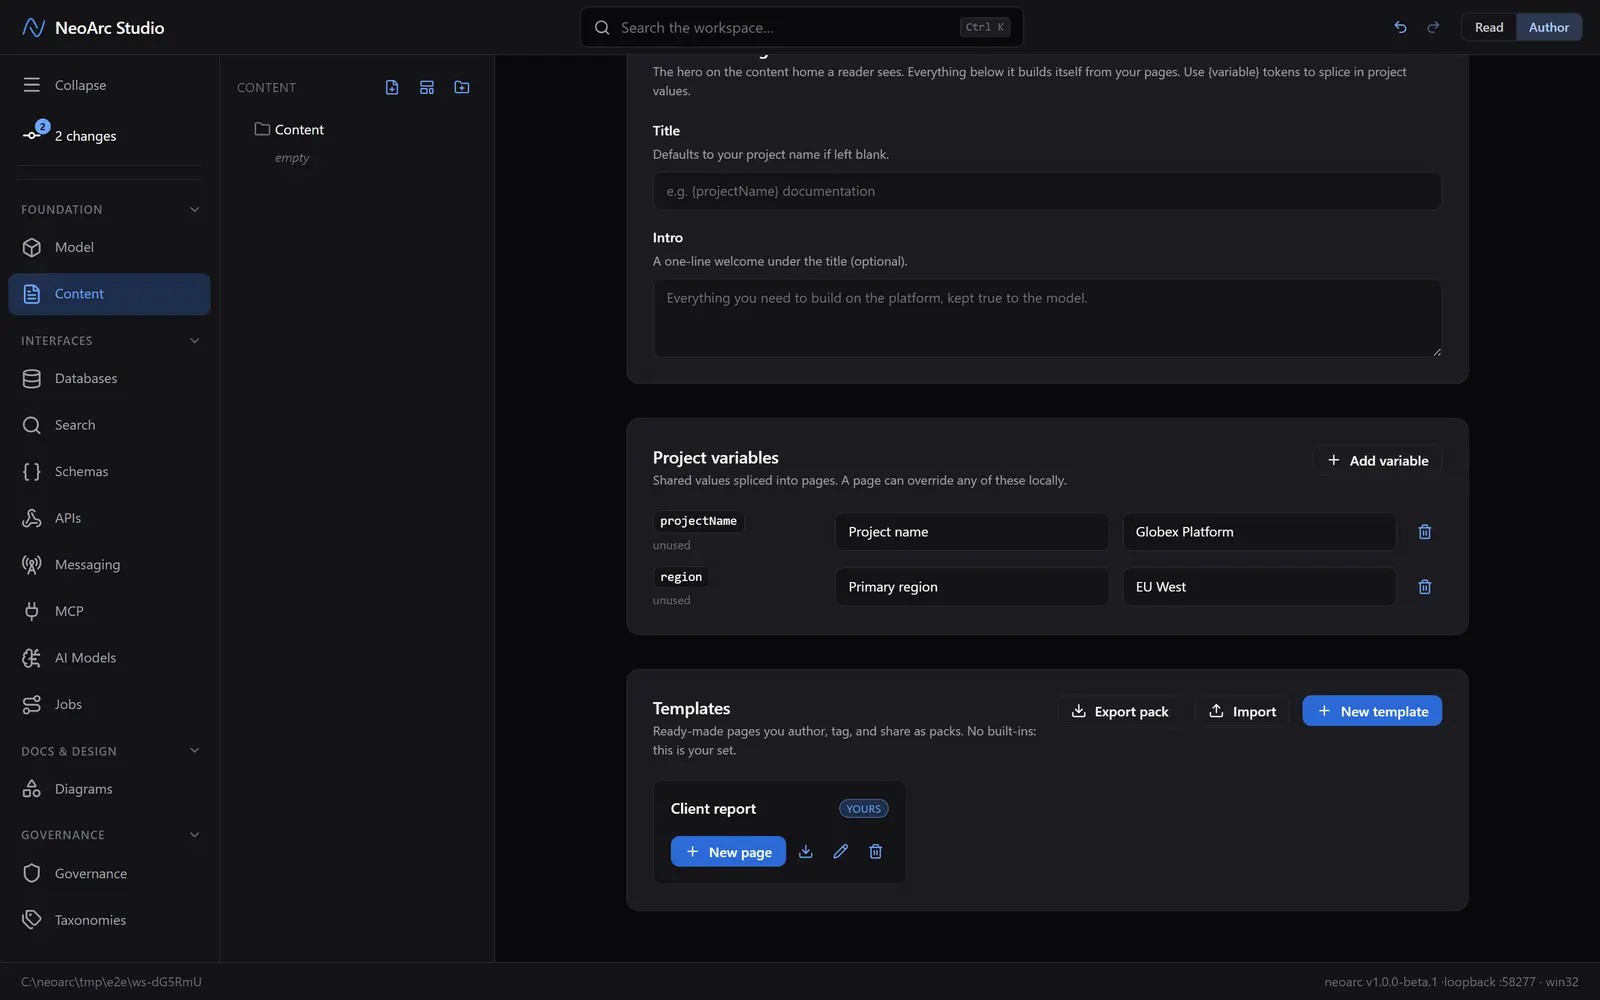
Task: Click the new folder icon in Content panel
Action: coord(462,88)
